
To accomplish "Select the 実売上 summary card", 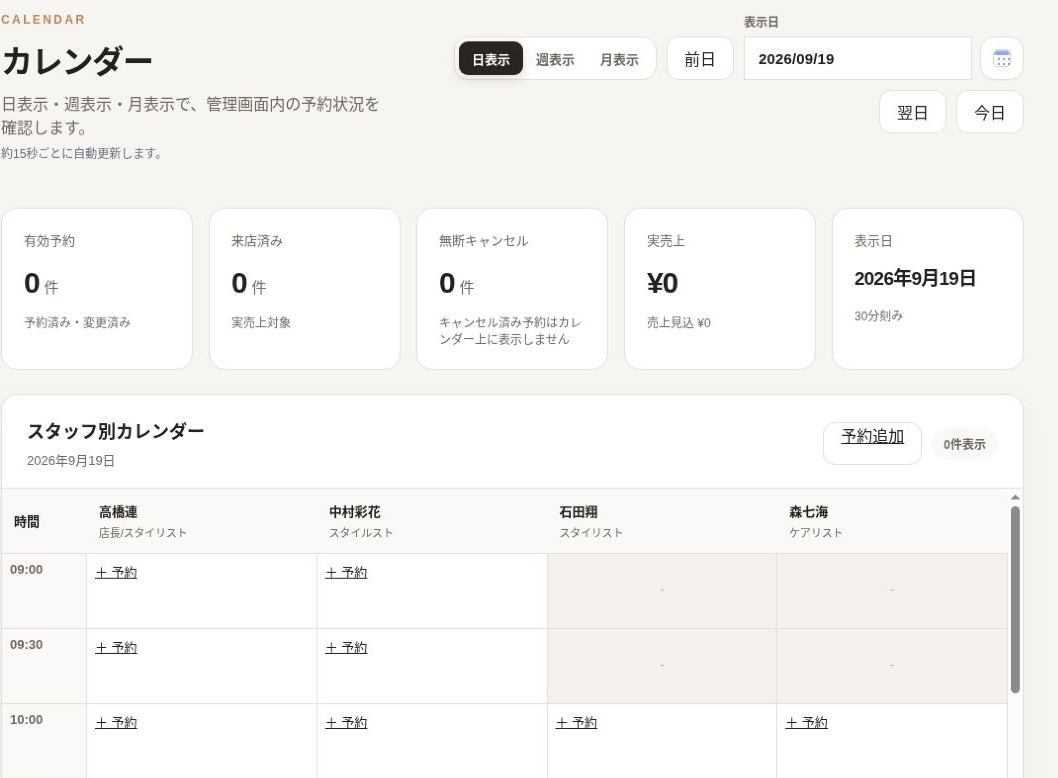I will pyautogui.click(x=720, y=289).
